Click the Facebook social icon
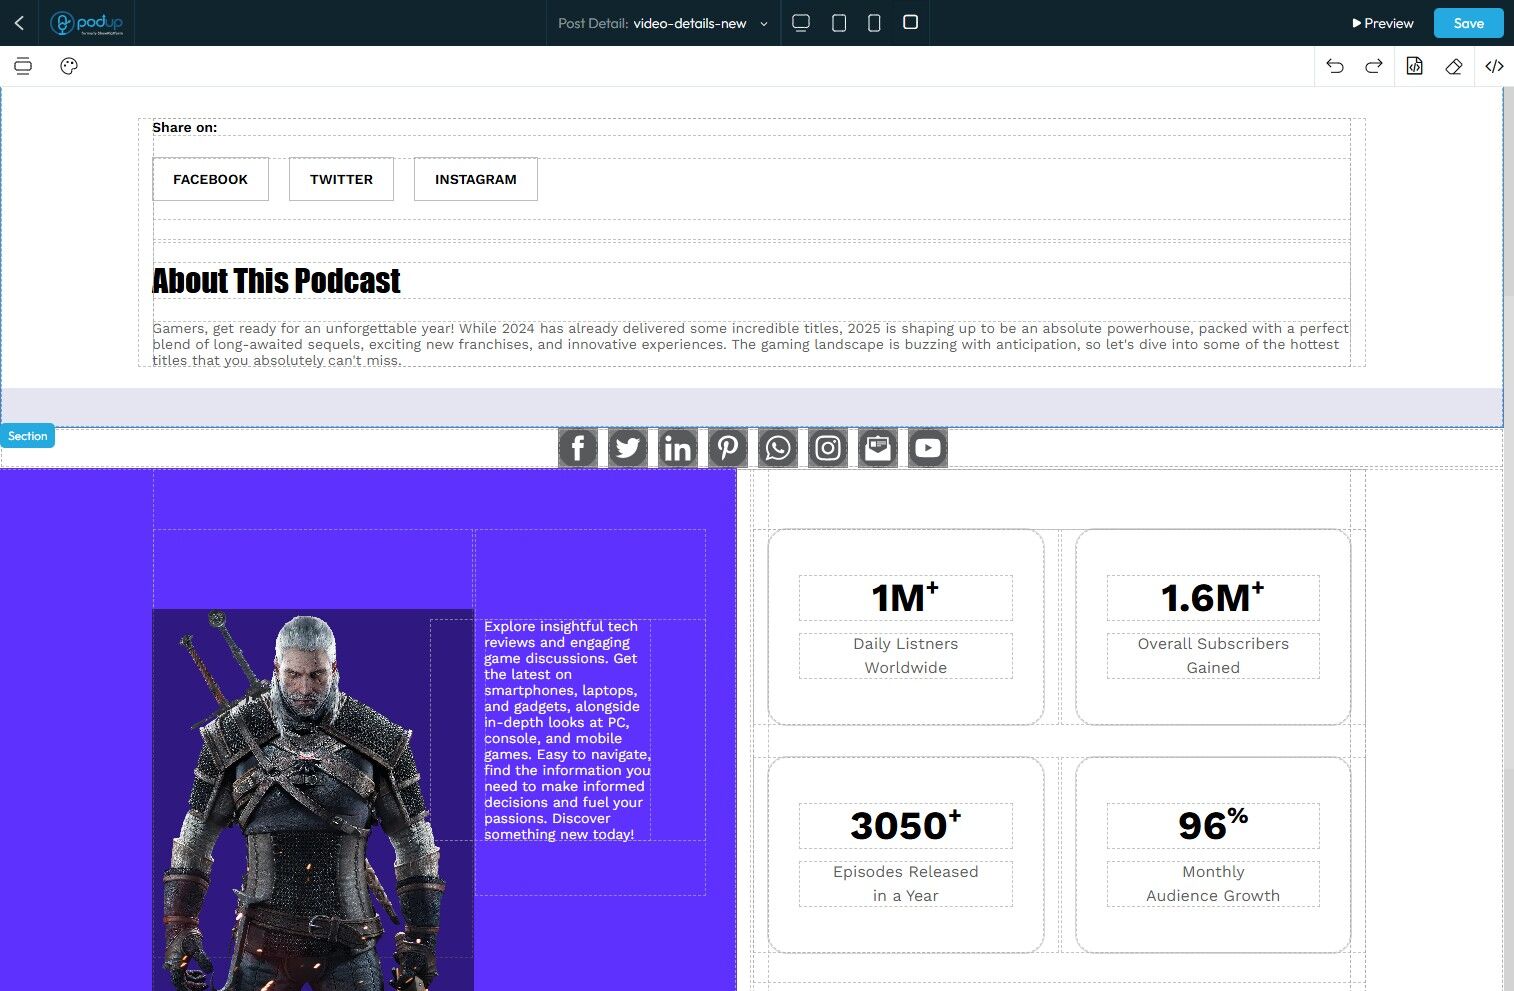The image size is (1514, 991). click(x=578, y=448)
